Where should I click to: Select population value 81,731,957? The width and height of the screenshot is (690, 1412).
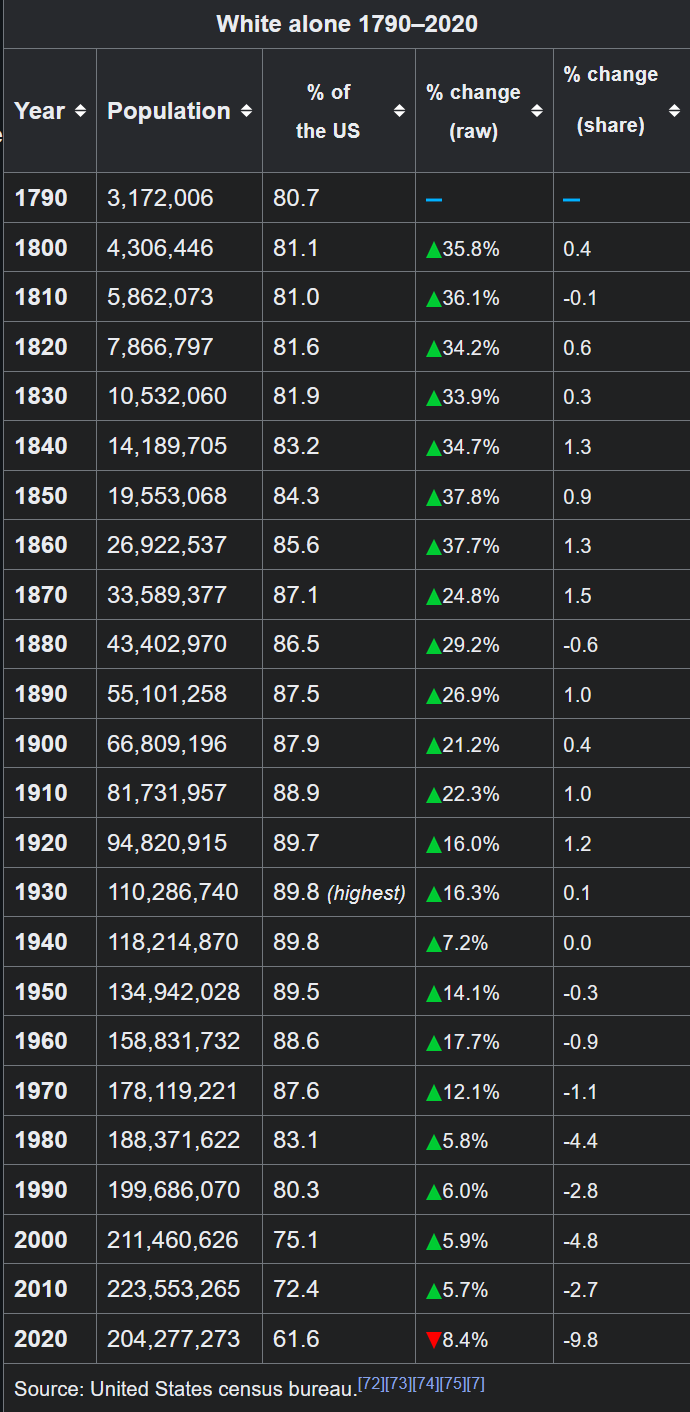[167, 793]
